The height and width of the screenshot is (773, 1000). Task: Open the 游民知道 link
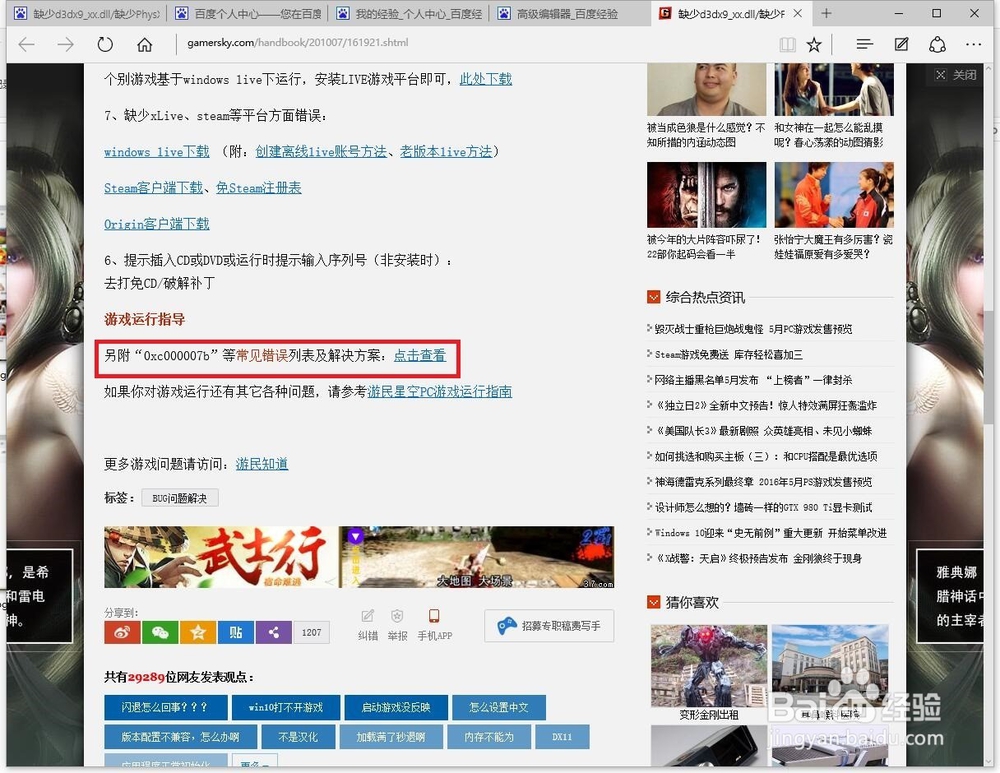tap(261, 464)
